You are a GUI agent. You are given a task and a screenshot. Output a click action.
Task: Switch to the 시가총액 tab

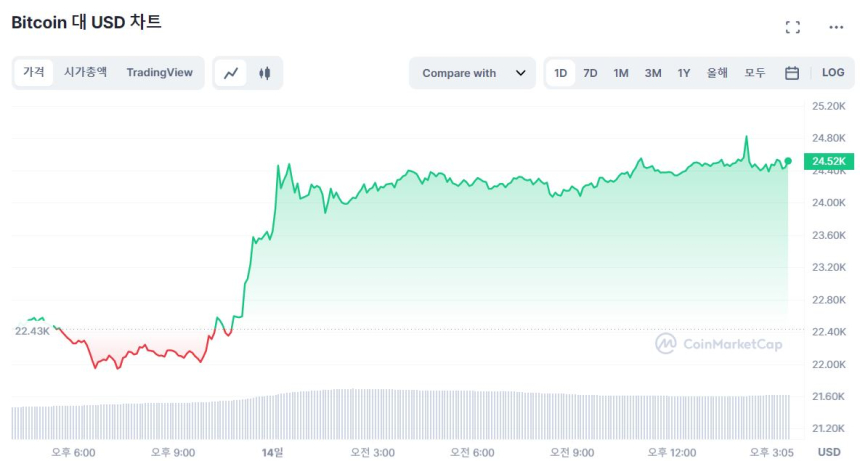[x=86, y=73]
